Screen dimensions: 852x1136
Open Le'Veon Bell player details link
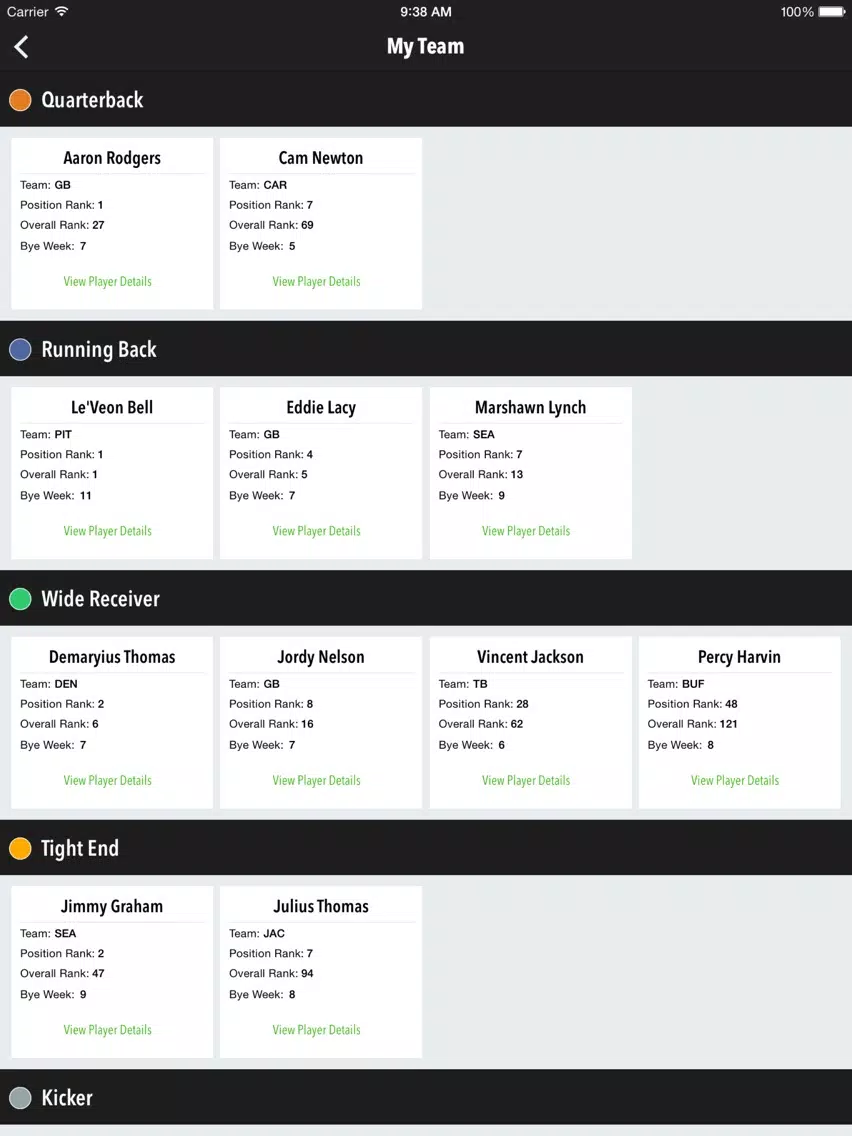(107, 530)
